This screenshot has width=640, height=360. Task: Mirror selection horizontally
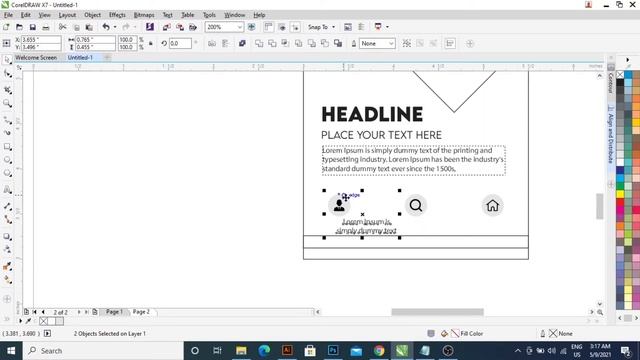(x=212, y=43)
